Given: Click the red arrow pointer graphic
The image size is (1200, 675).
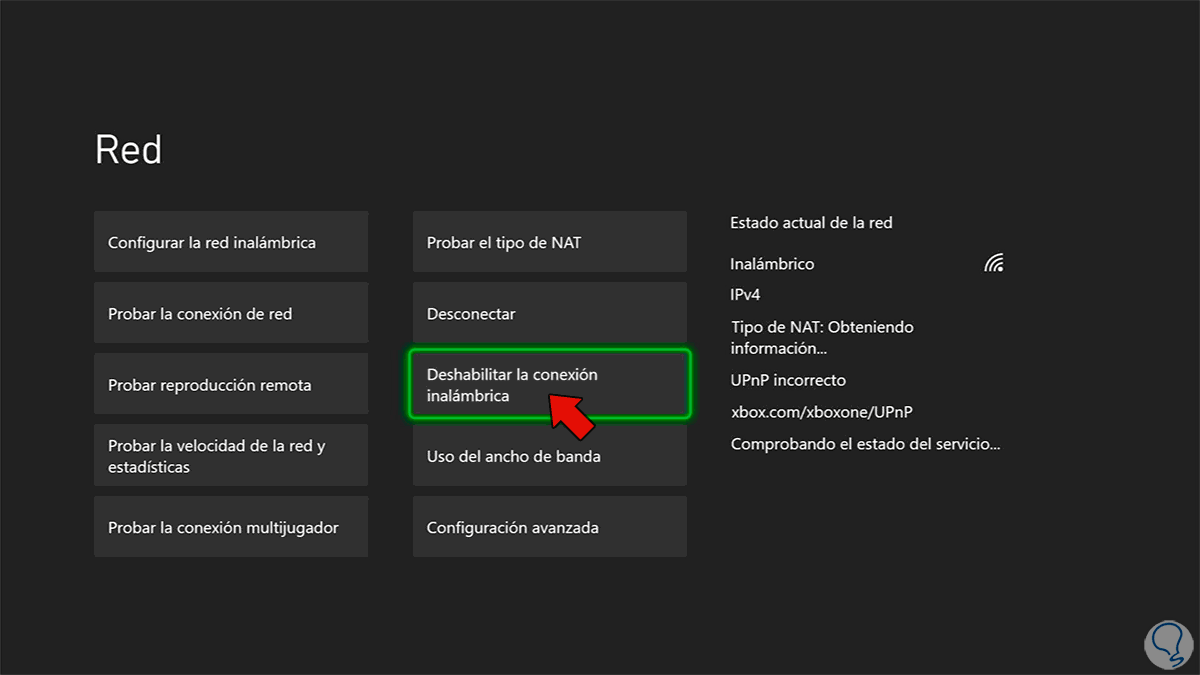Looking at the screenshot, I should click(x=570, y=413).
